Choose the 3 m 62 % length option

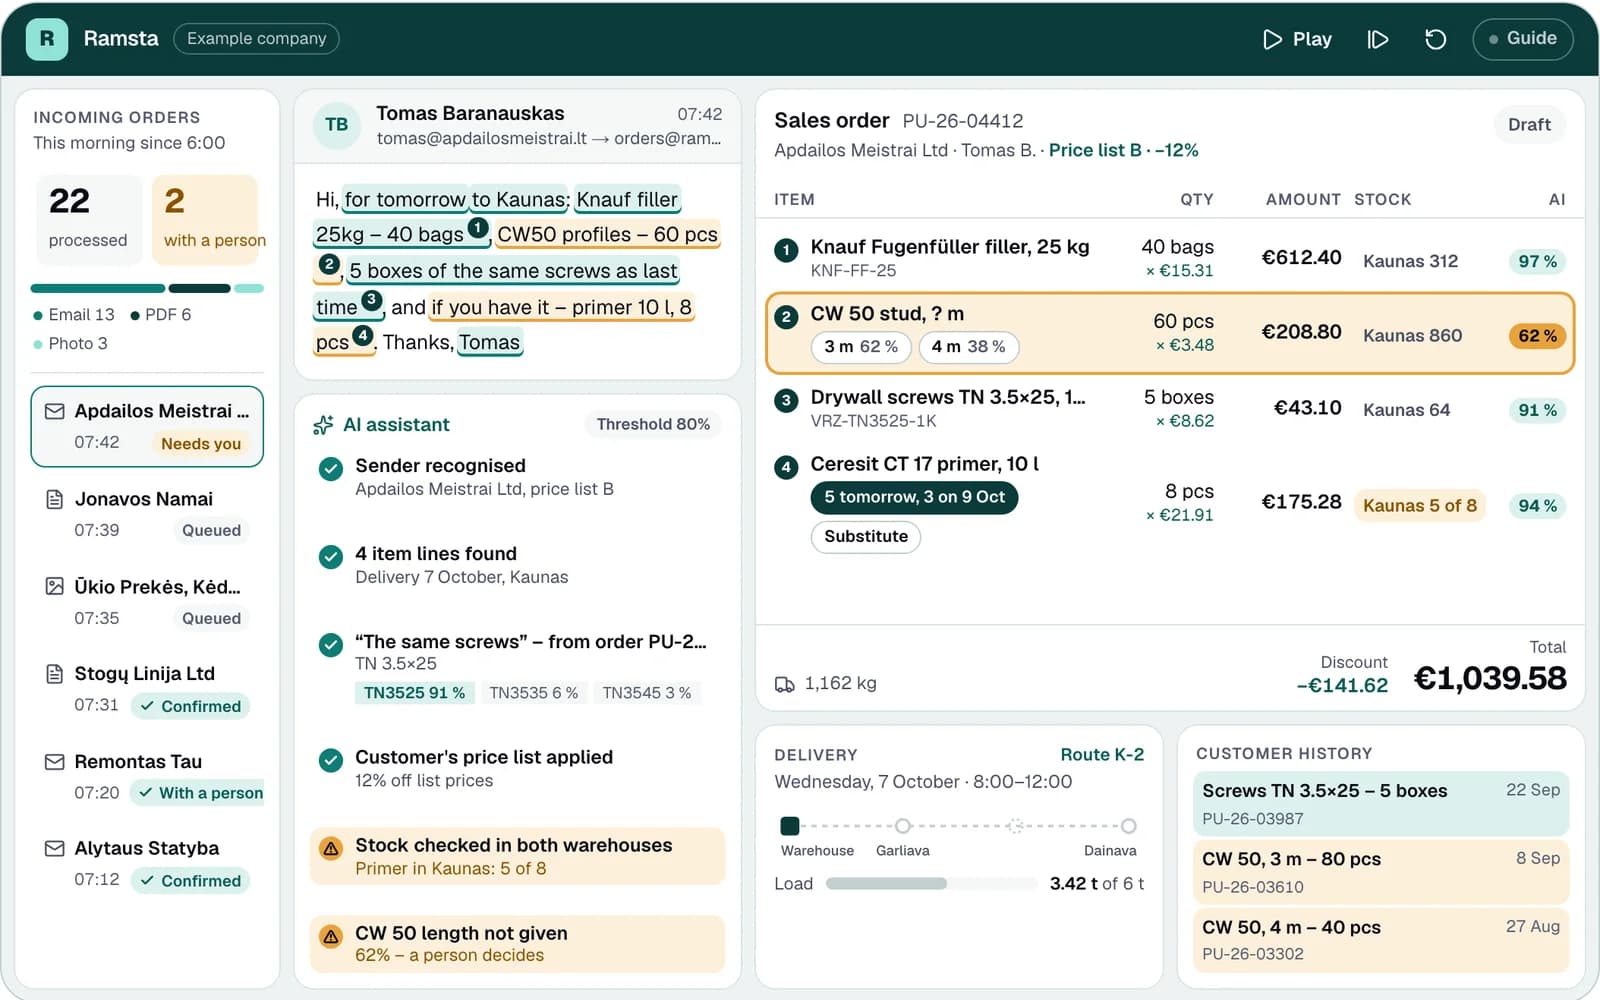[861, 347]
